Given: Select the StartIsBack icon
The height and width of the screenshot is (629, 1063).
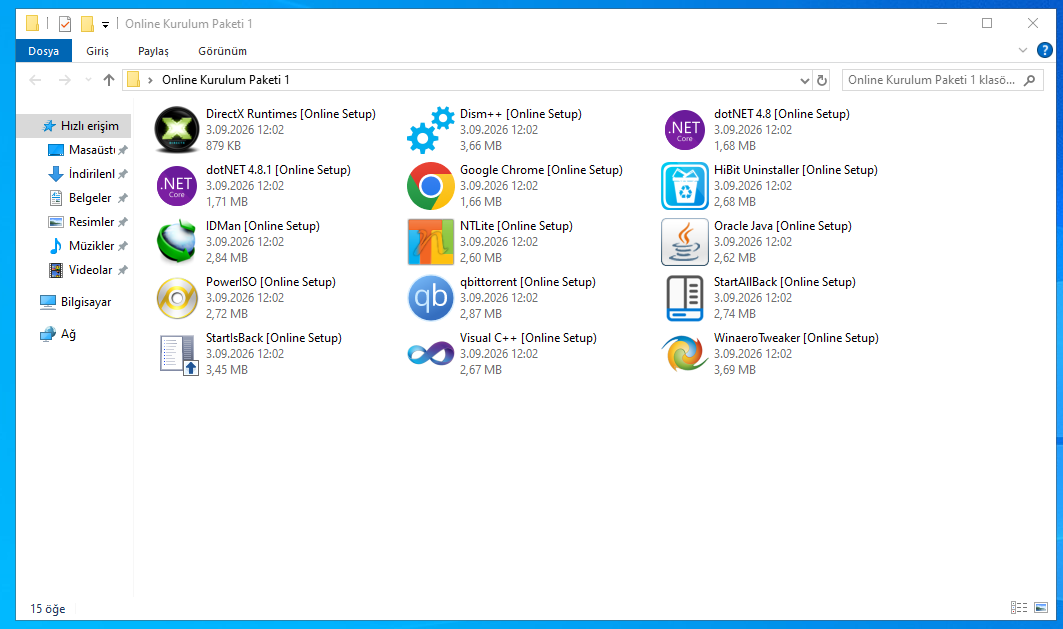Looking at the screenshot, I should click(x=179, y=354).
